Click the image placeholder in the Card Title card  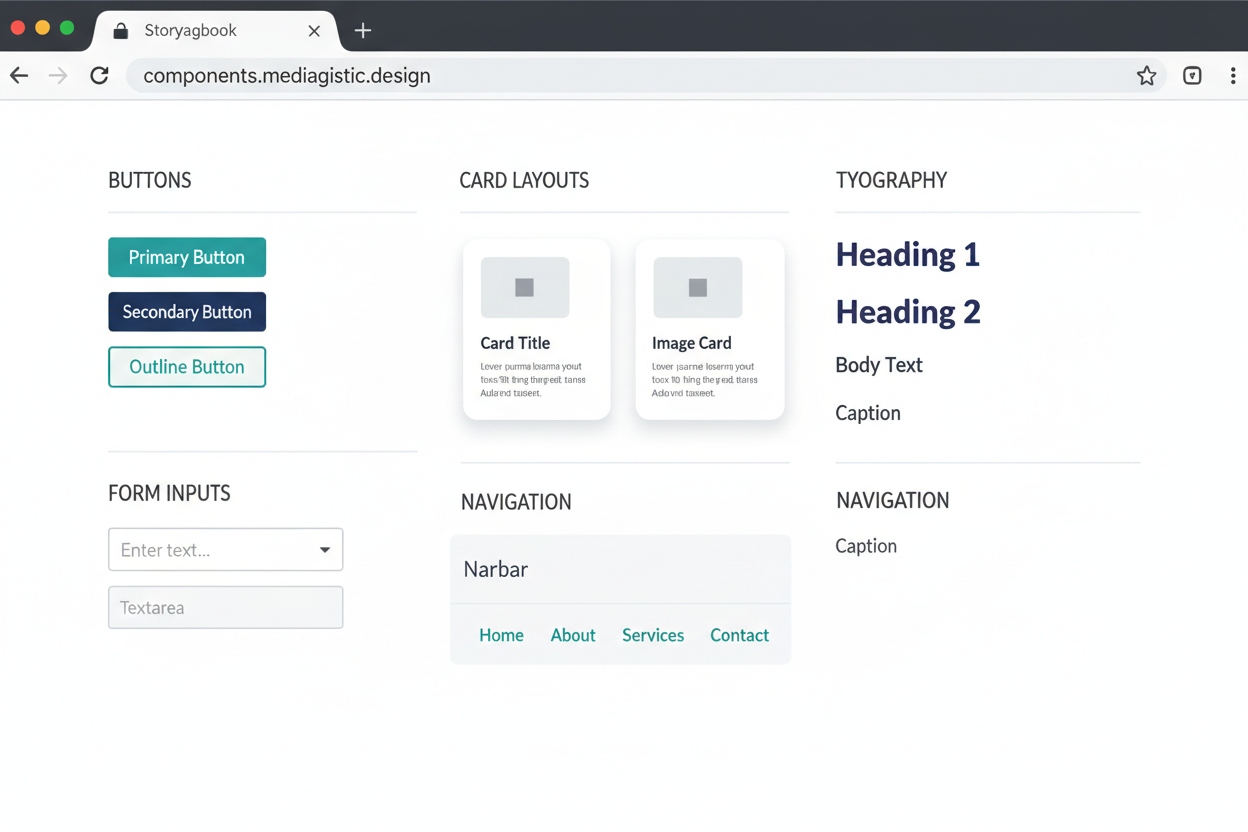524,287
